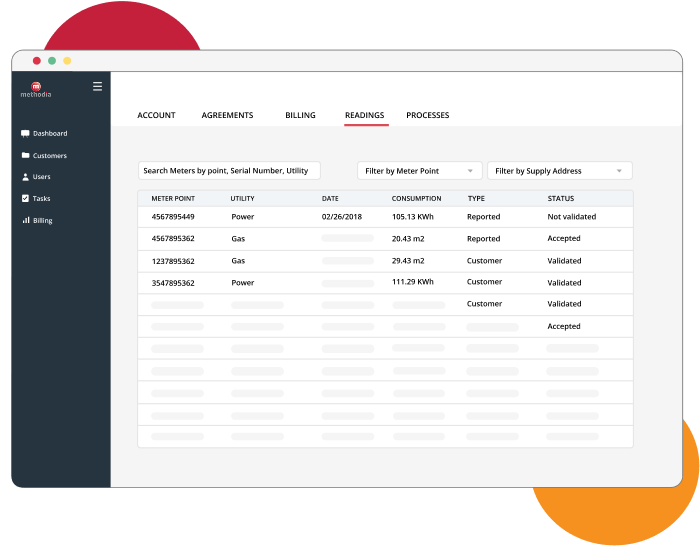Click the Tasks checkmark icon
Image resolution: width=700 pixels, height=558 pixels.
pyautogui.click(x=25, y=198)
